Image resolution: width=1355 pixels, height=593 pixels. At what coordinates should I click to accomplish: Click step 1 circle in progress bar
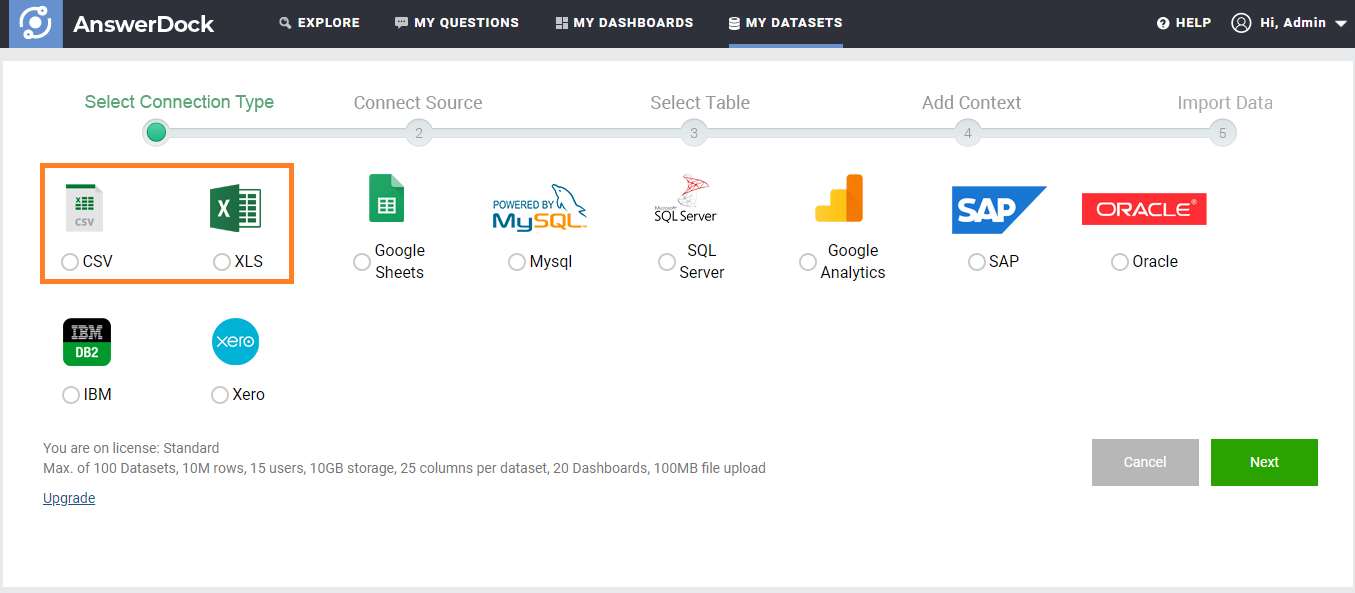pos(156,132)
